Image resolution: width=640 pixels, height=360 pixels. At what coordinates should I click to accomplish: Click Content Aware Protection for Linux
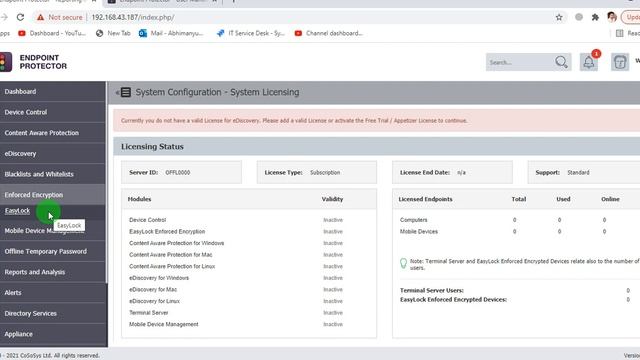point(249,267)
